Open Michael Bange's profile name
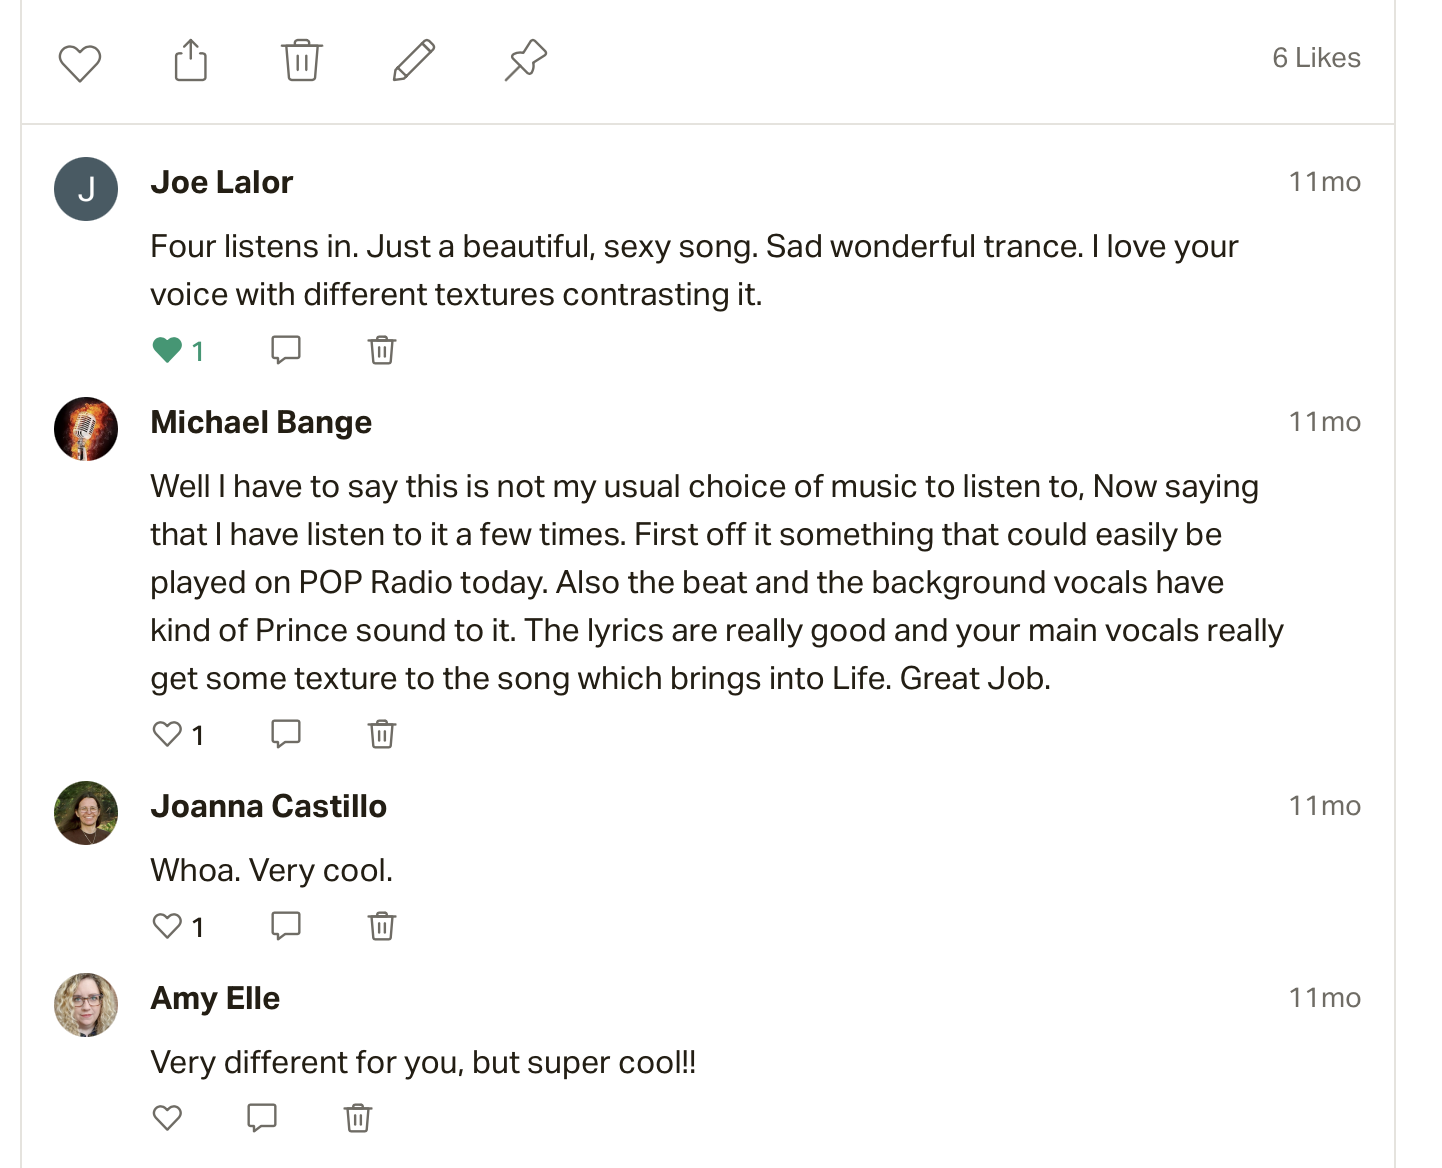The height and width of the screenshot is (1168, 1442). point(261,422)
